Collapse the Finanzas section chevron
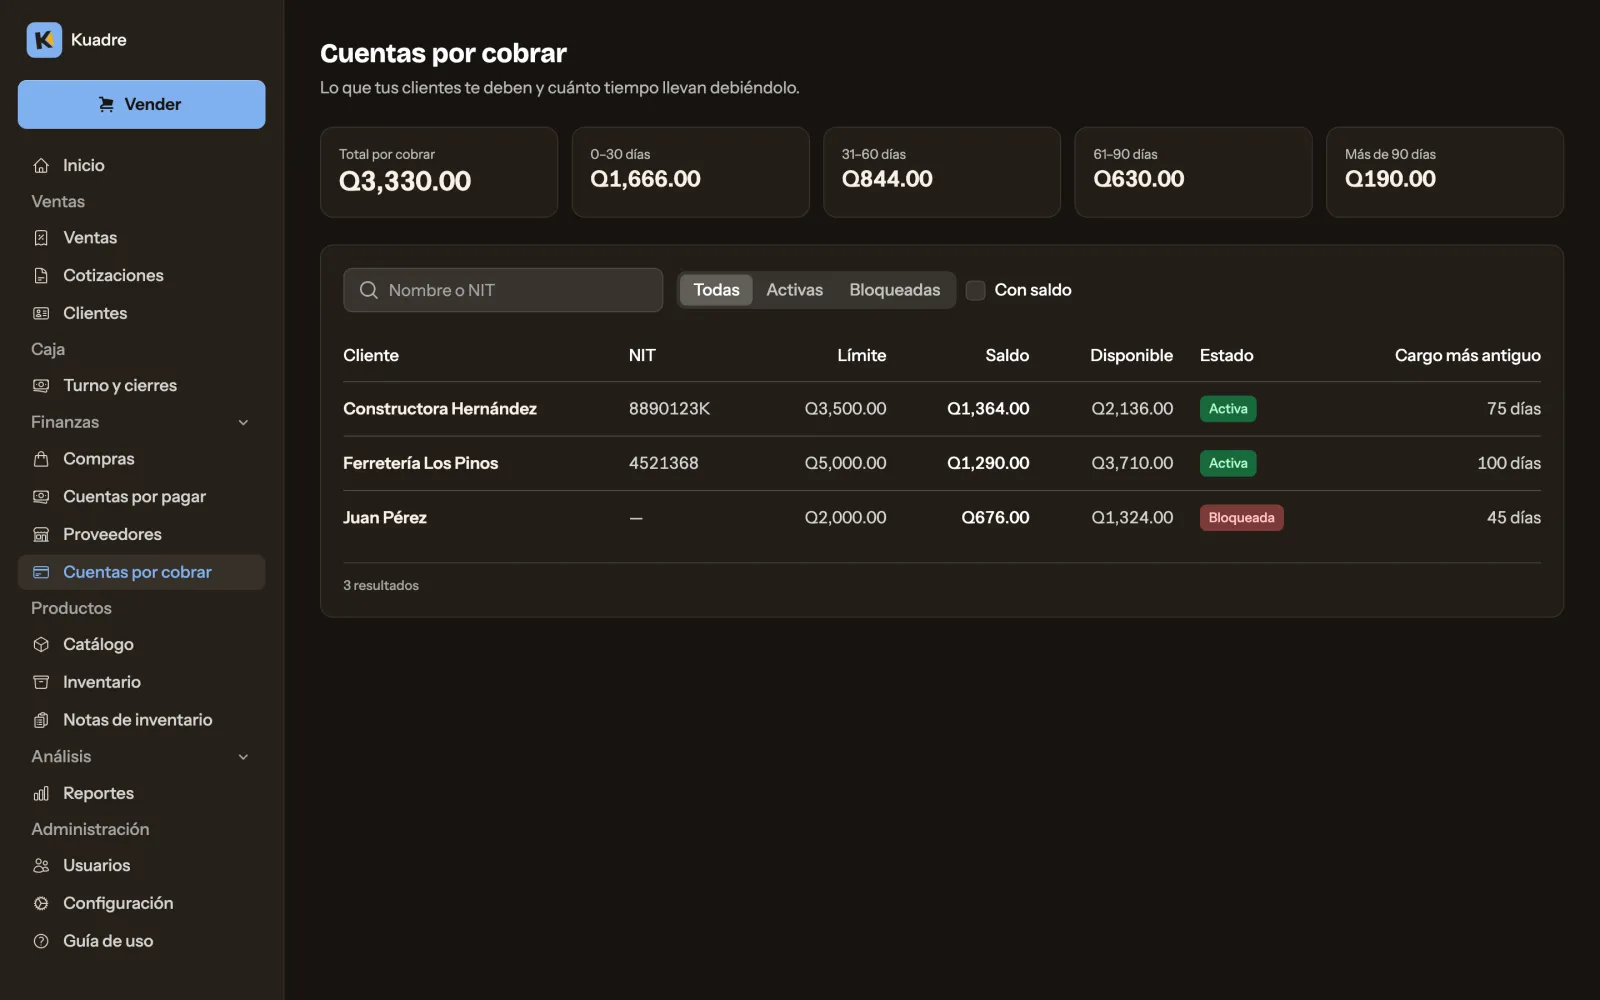Image resolution: width=1600 pixels, height=1000 pixels. click(243, 423)
